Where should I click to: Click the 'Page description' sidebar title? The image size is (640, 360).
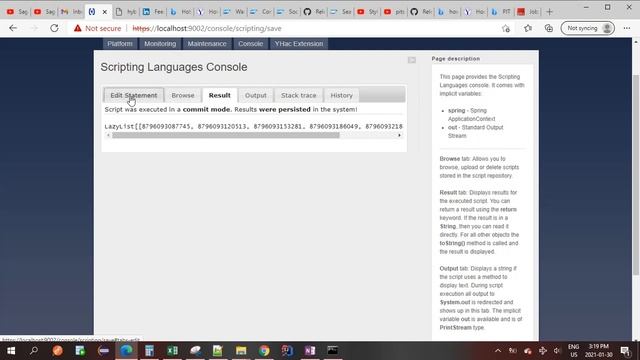coord(456,59)
